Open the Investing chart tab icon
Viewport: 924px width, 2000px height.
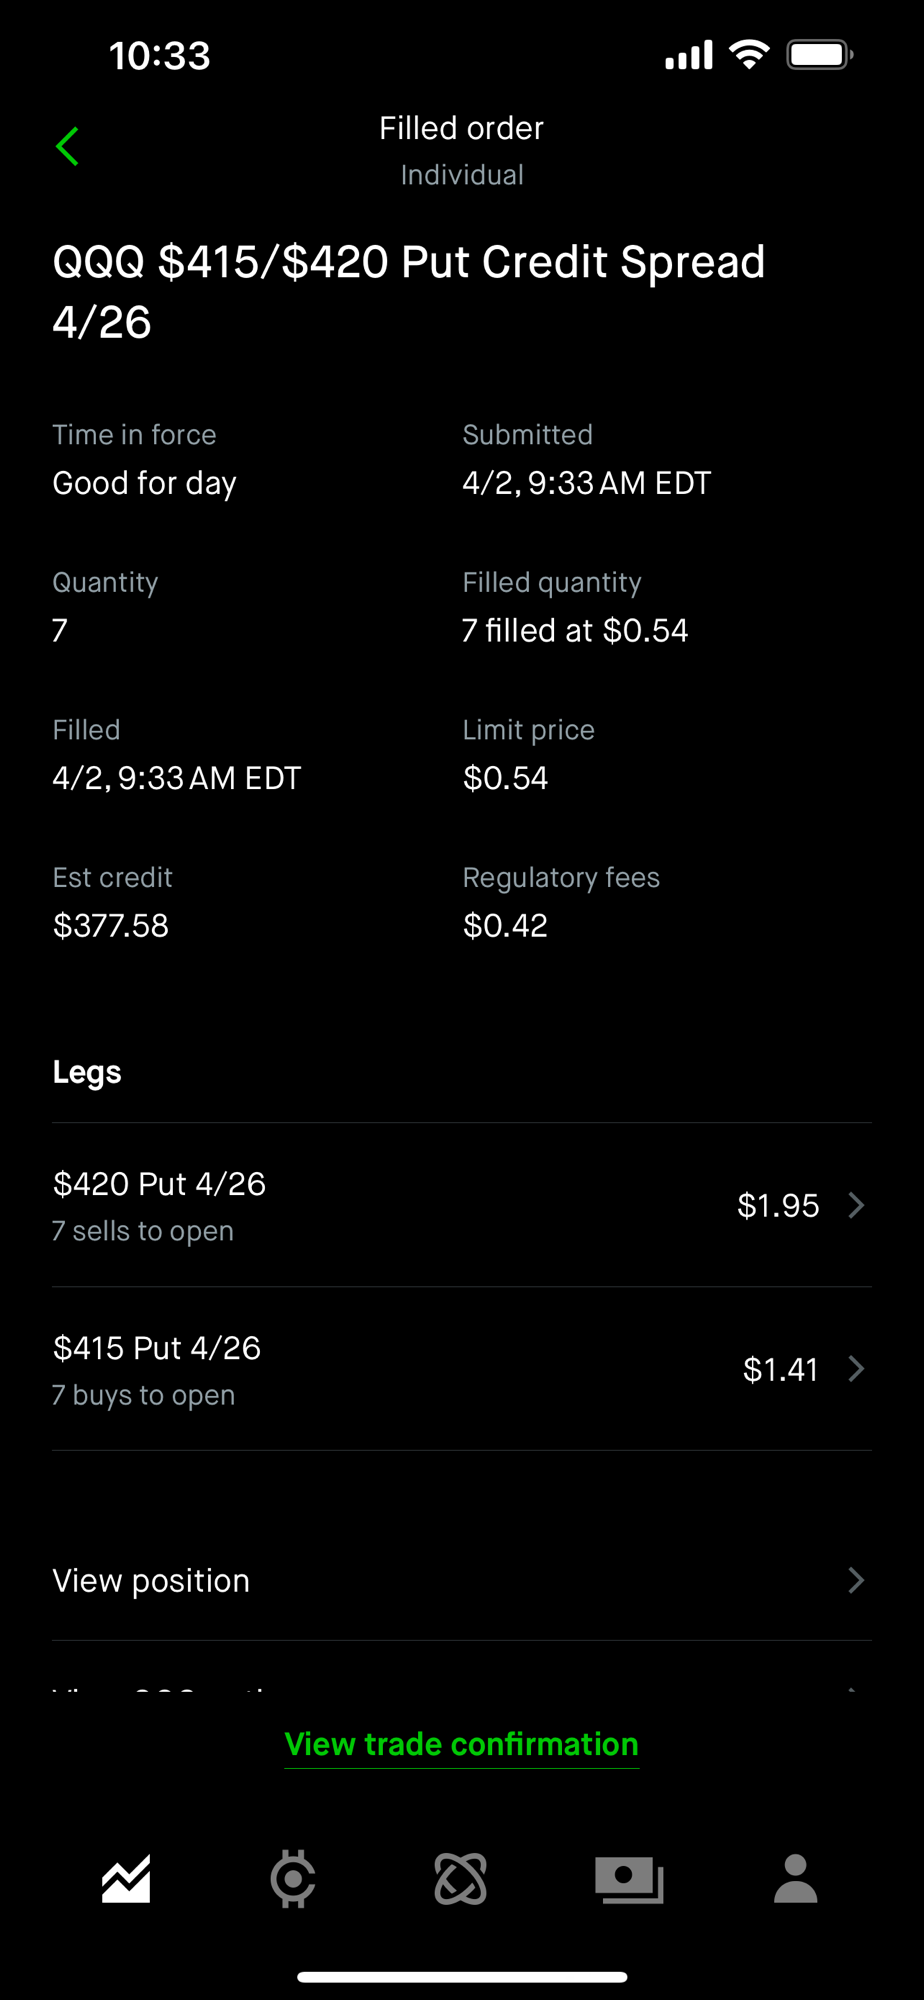point(126,1879)
